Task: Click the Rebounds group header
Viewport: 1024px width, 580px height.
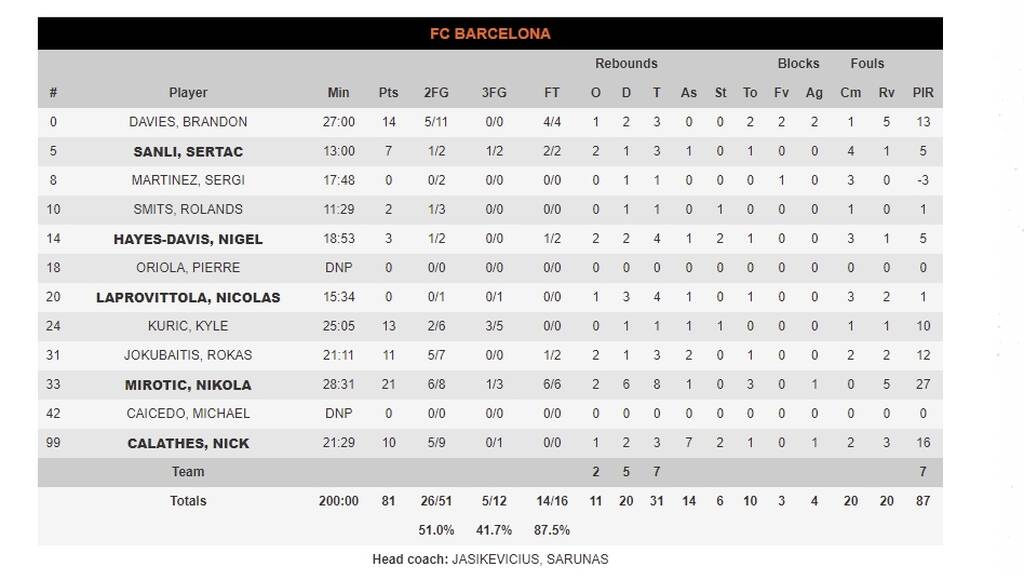Action: click(626, 64)
